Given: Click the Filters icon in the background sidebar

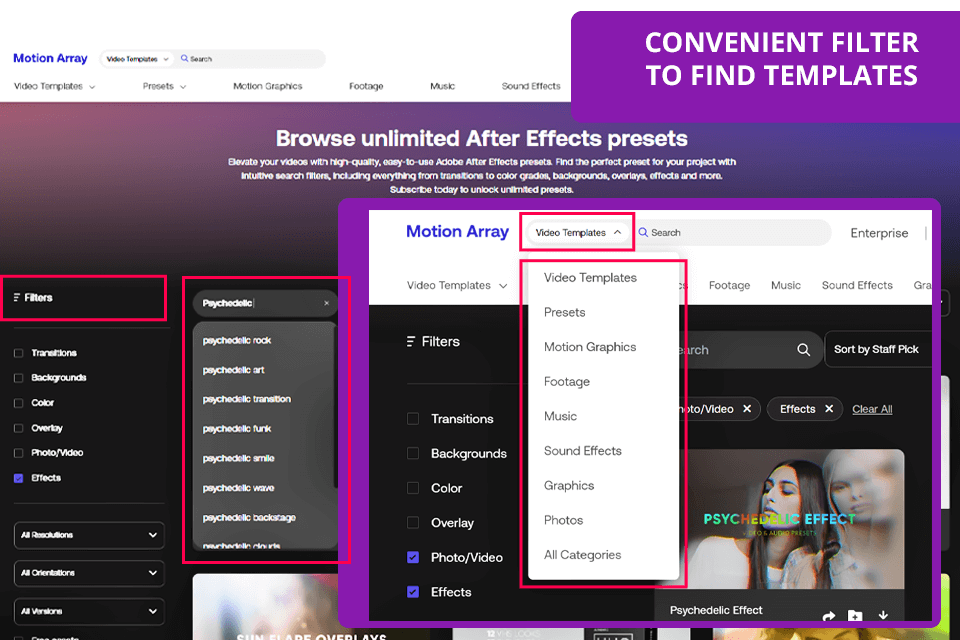Looking at the screenshot, I should click(x=17, y=298).
